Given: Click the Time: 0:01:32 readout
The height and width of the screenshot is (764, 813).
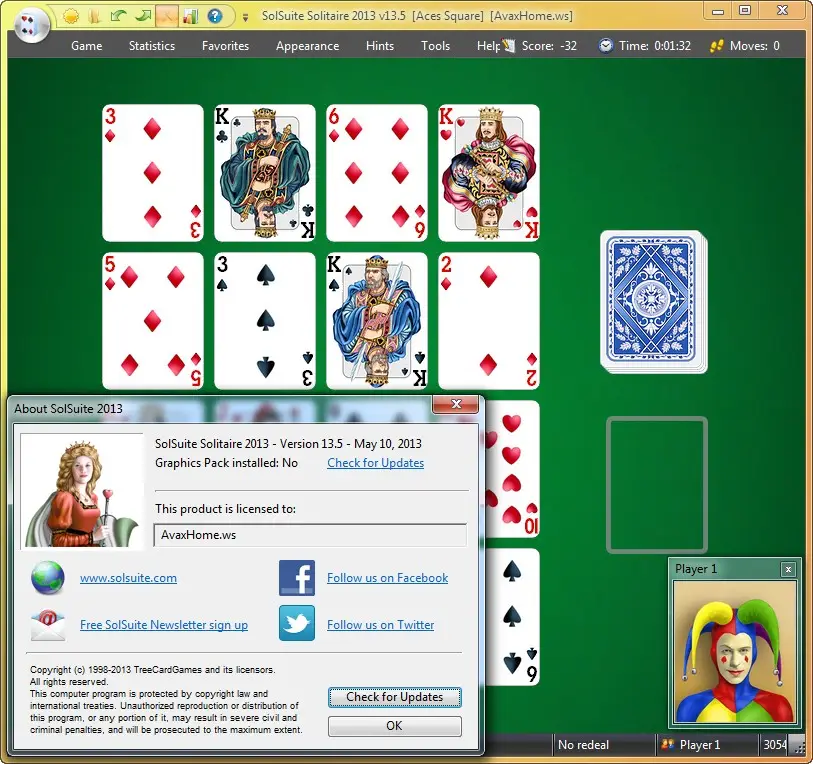Looking at the screenshot, I should pyautogui.click(x=655, y=46).
